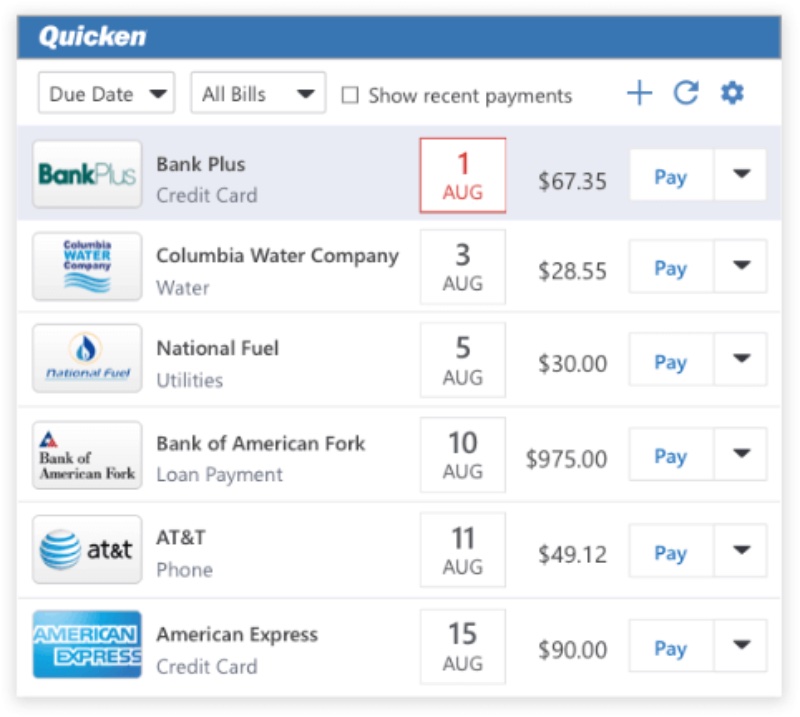
Task: Enable Show recent payments checkbox
Action: tap(350, 95)
